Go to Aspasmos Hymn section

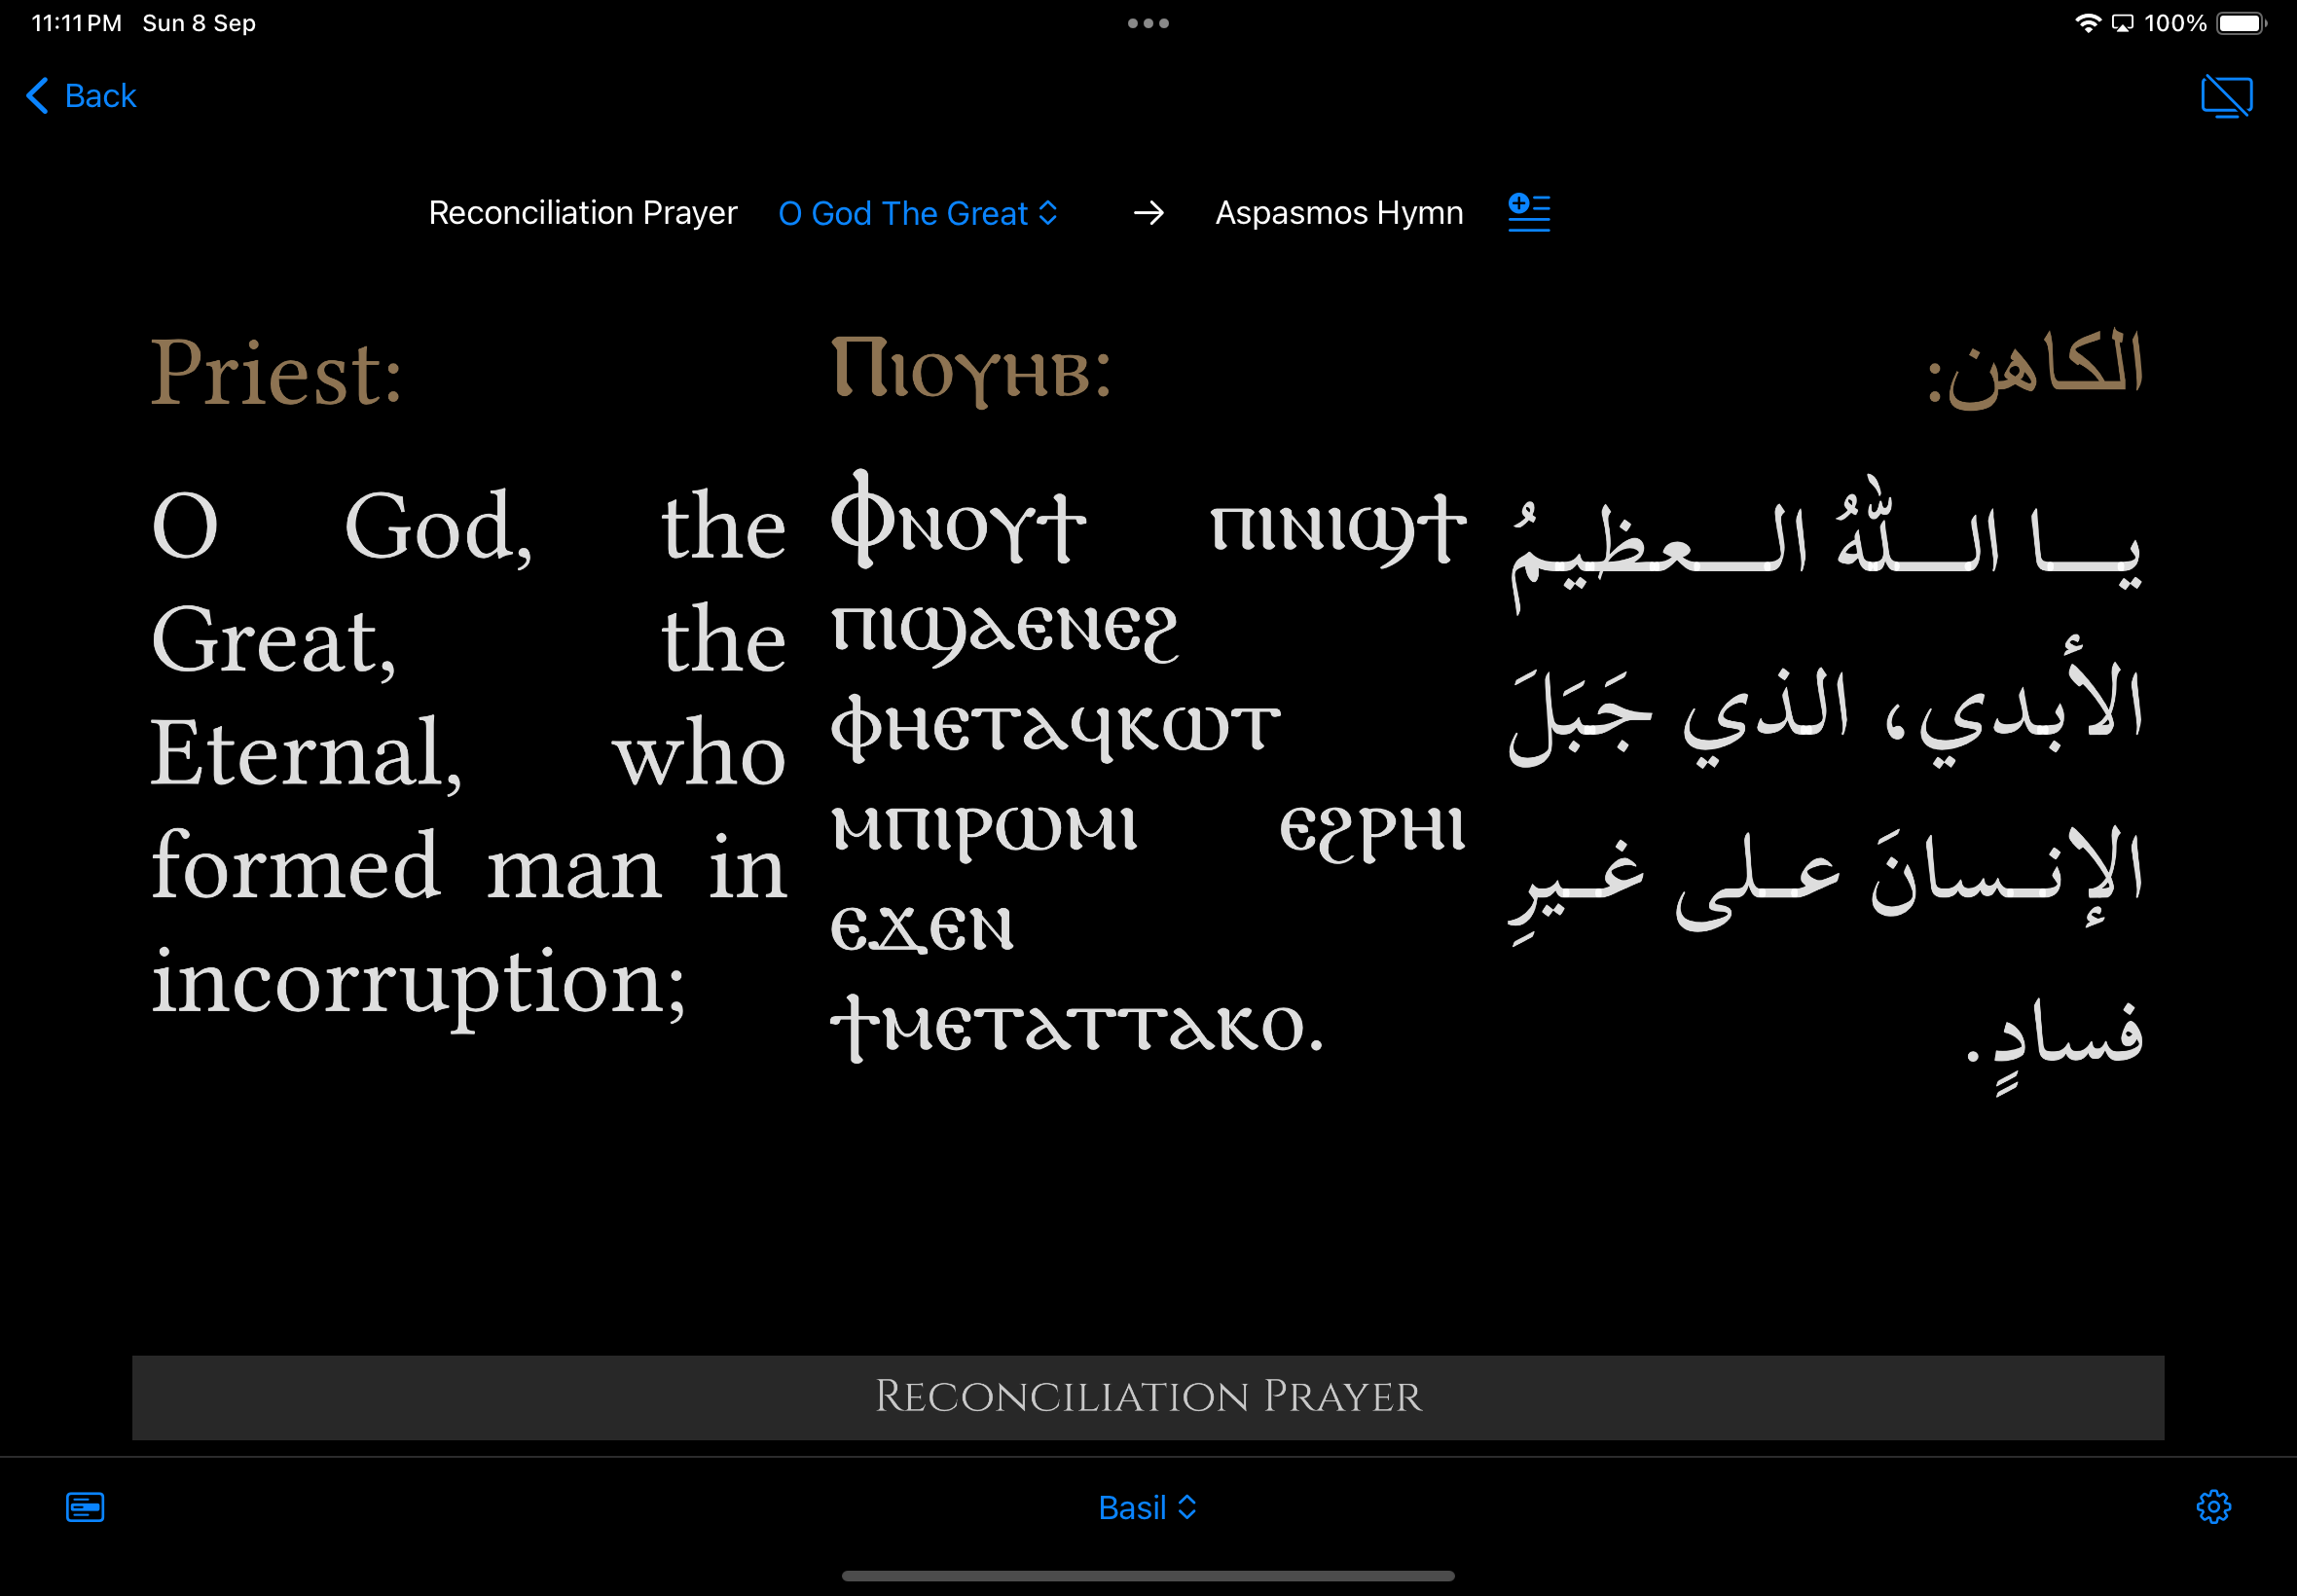(1338, 213)
